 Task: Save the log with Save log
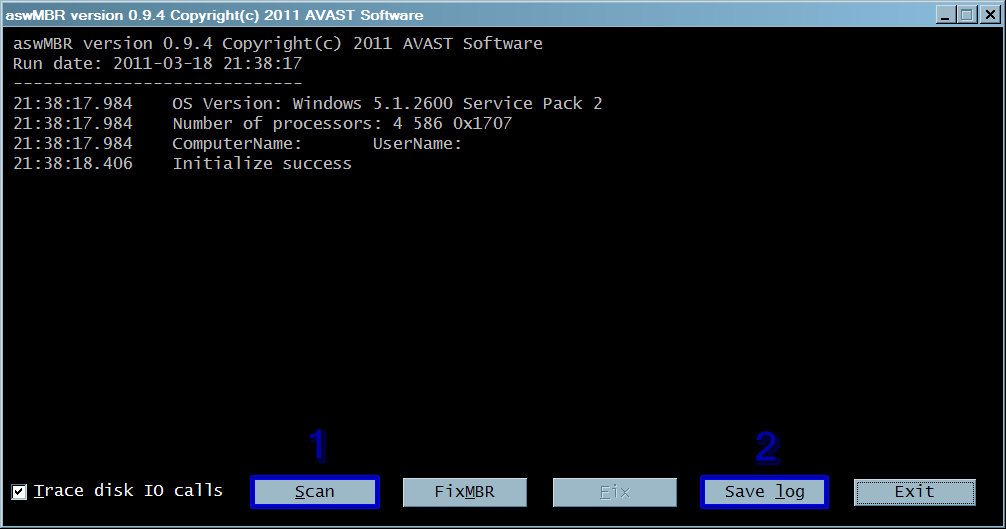click(764, 492)
